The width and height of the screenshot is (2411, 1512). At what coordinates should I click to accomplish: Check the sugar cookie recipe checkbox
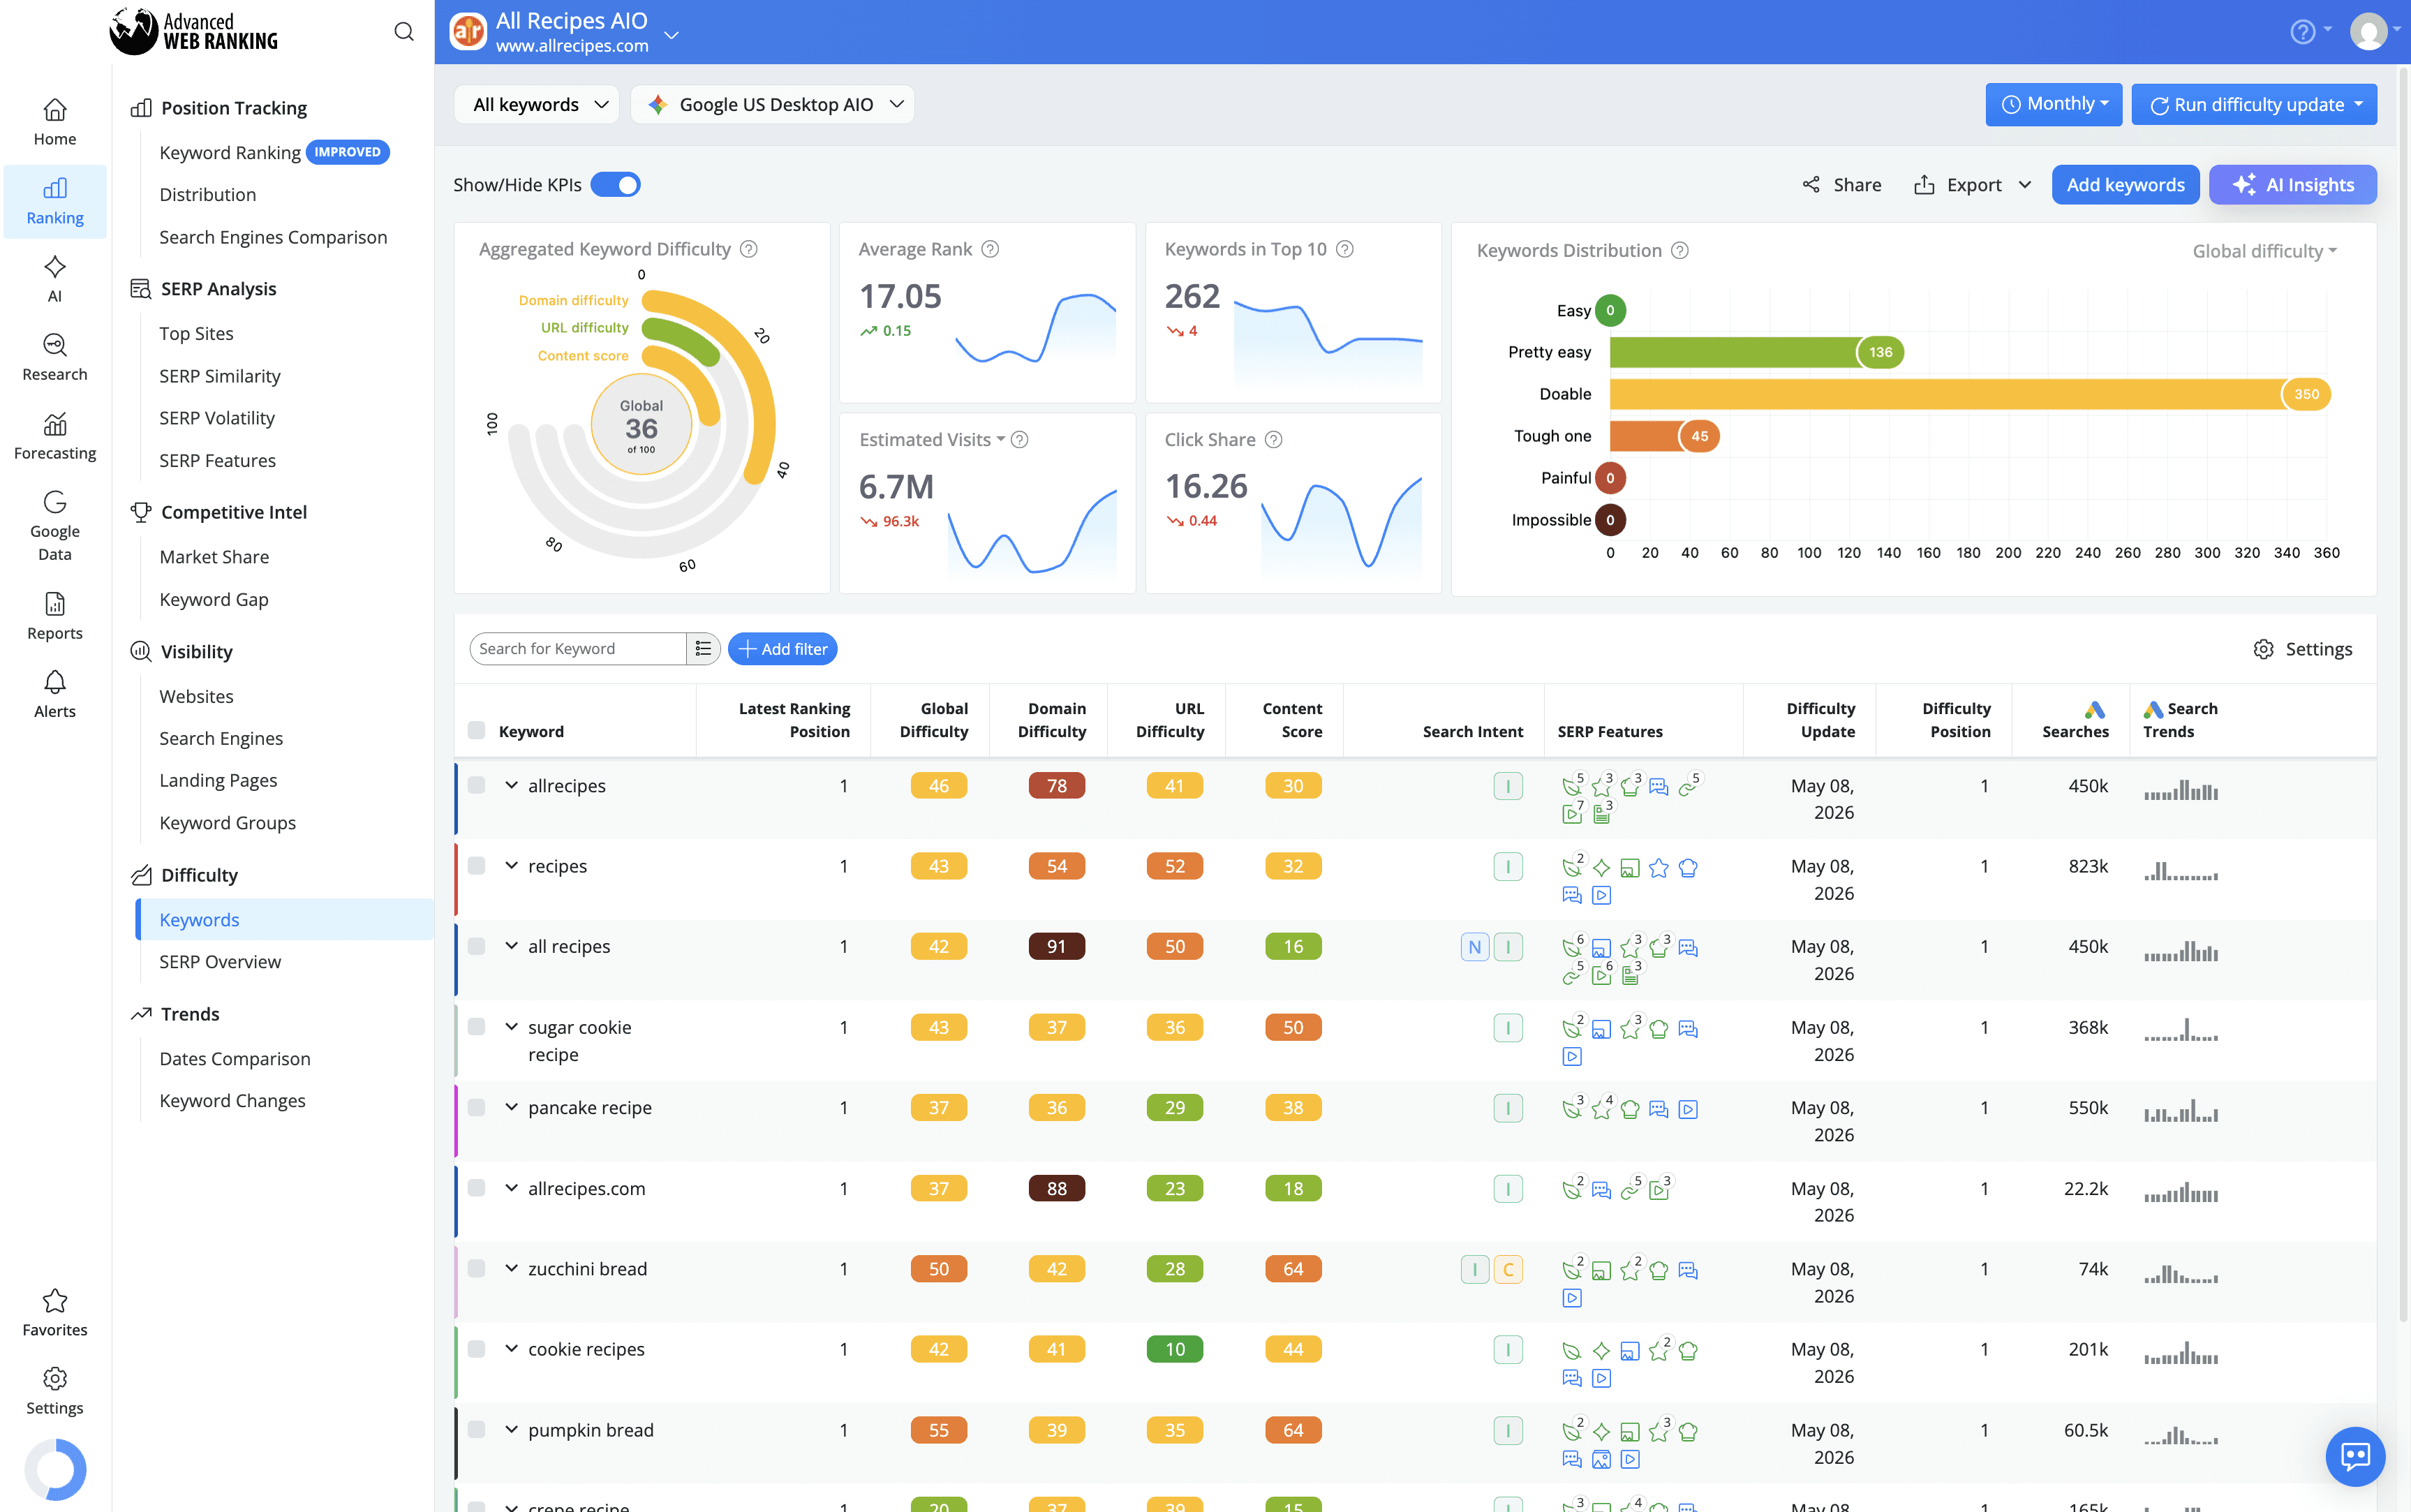tap(477, 1027)
